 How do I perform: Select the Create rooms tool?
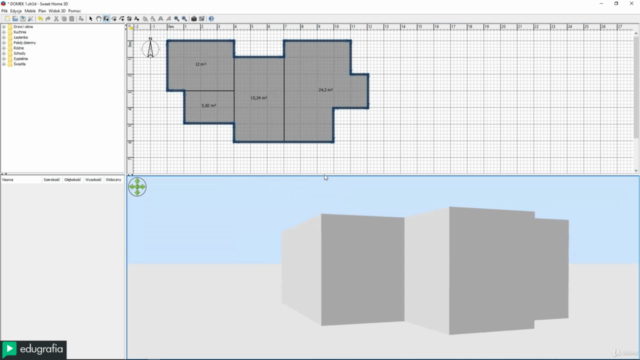pos(115,19)
